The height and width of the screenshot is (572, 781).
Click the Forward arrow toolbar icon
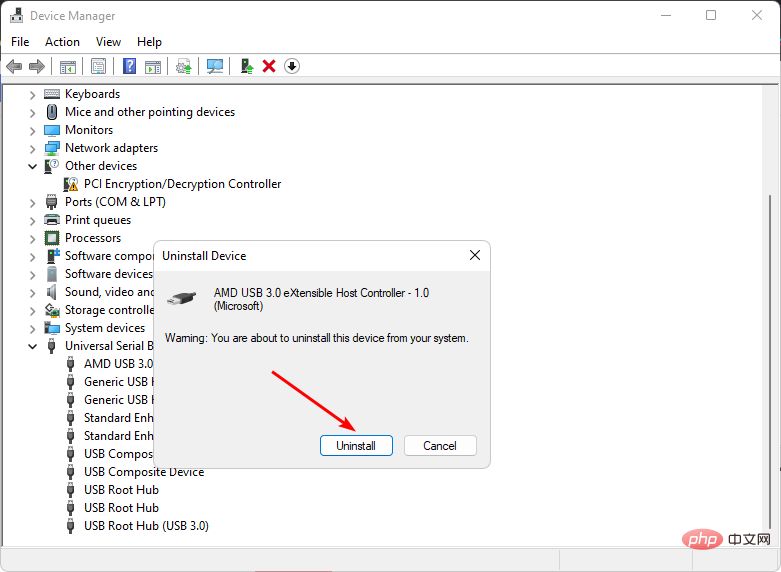37,66
